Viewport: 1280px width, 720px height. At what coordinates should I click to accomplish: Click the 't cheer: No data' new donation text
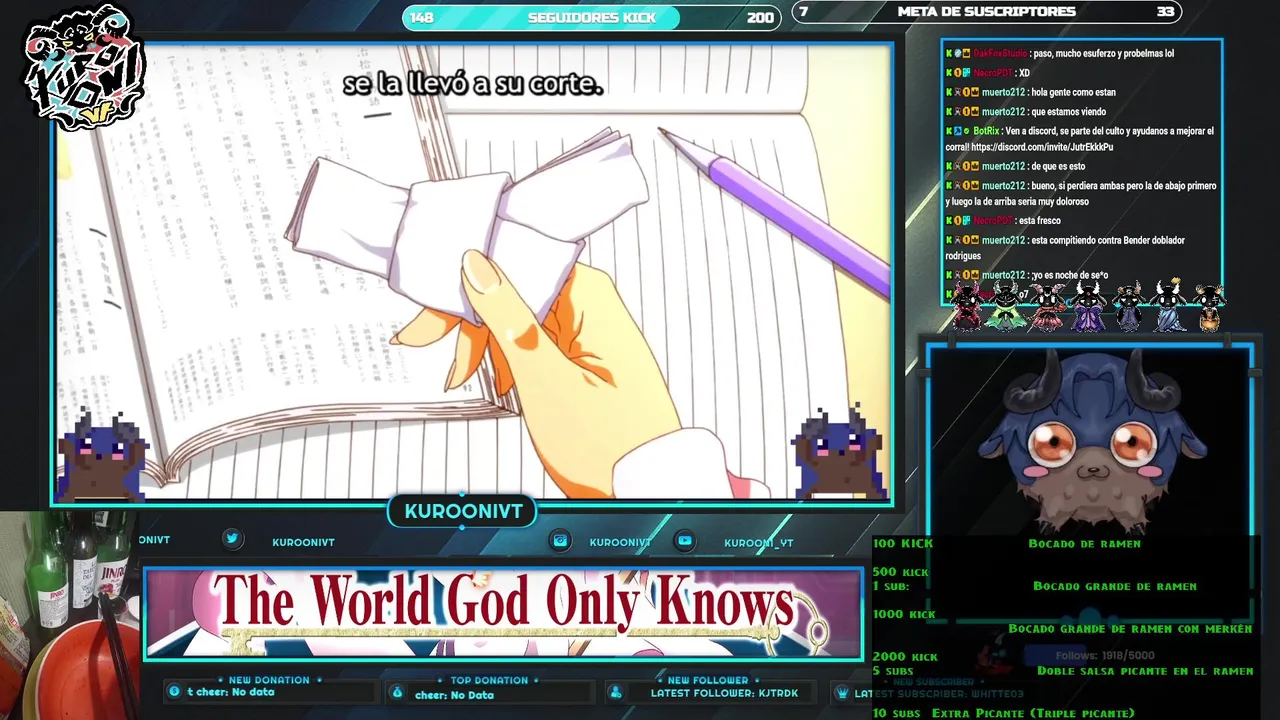point(230,692)
